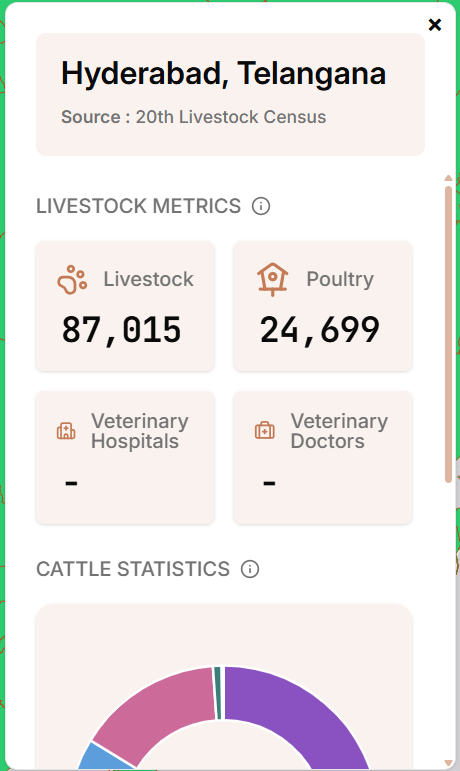Select the Poultry 24,699 metric card
Viewport: 460px width, 771px height.
[x=323, y=306]
